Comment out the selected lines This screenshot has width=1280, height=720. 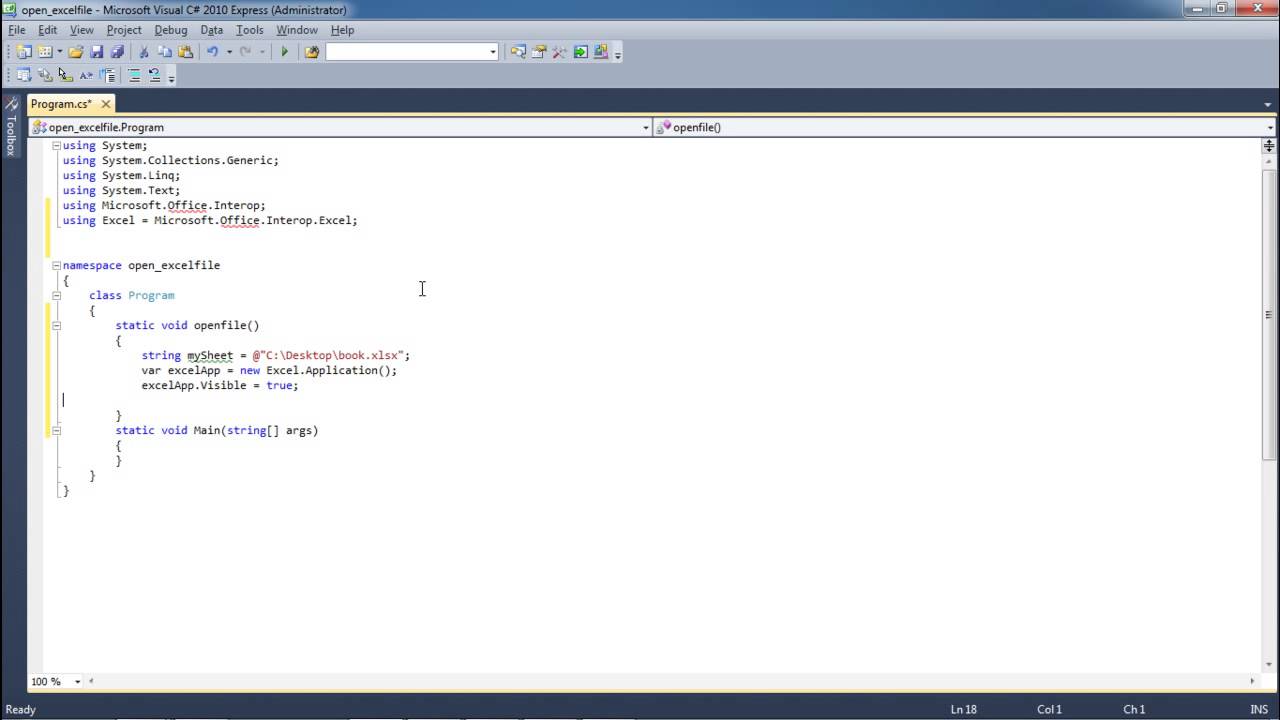point(135,74)
